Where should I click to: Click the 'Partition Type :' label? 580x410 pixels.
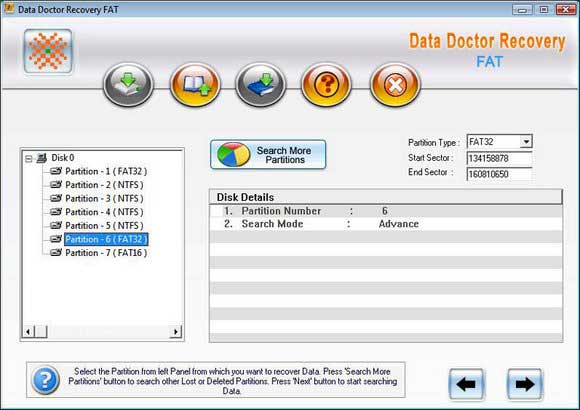pyautogui.click(x=434, y=143)
